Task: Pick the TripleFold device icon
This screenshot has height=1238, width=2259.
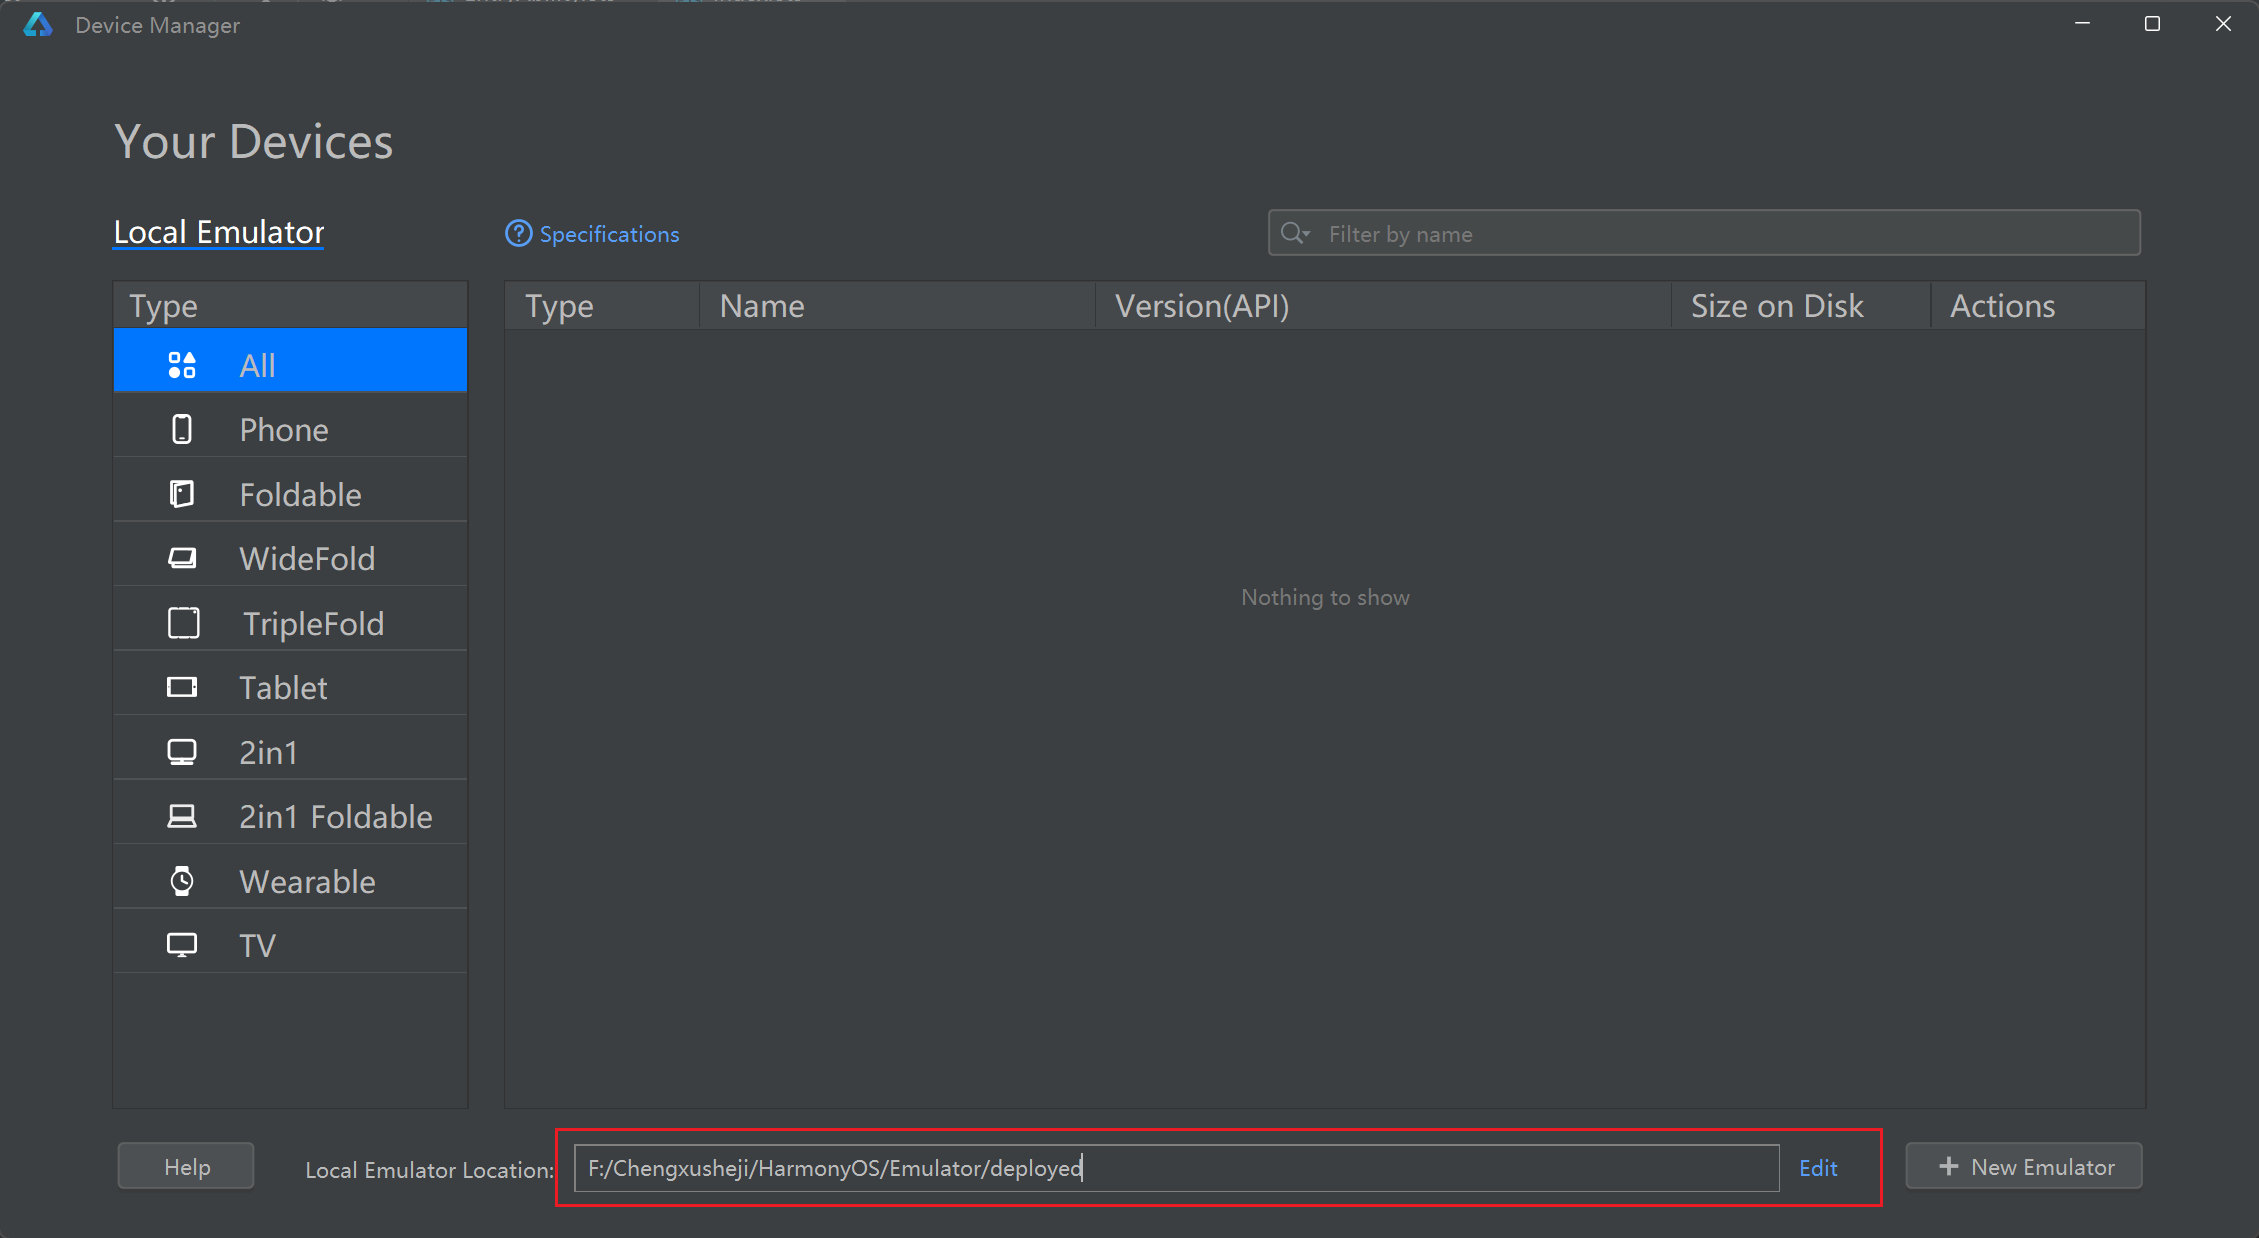Action: pyautogui.click(x=184, y=623)
